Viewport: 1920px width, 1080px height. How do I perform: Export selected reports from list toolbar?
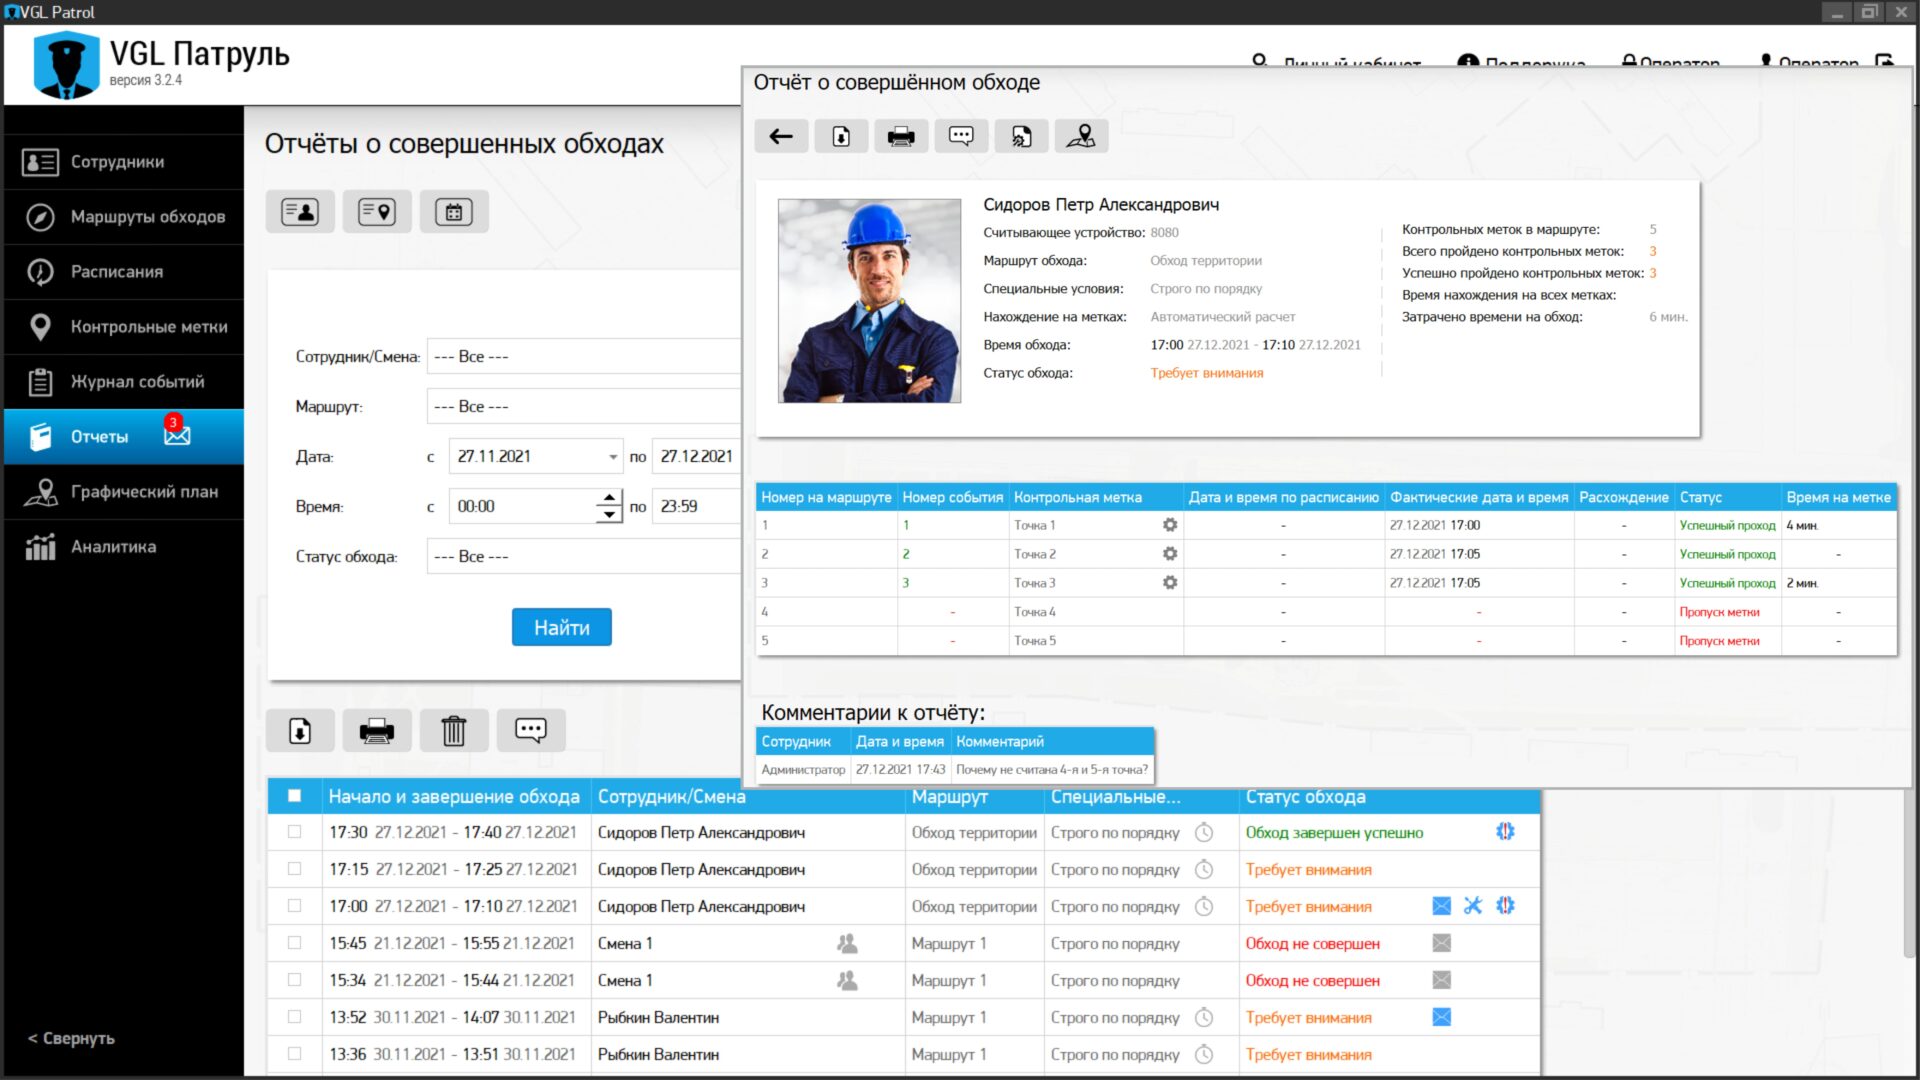tap(300, 731)
